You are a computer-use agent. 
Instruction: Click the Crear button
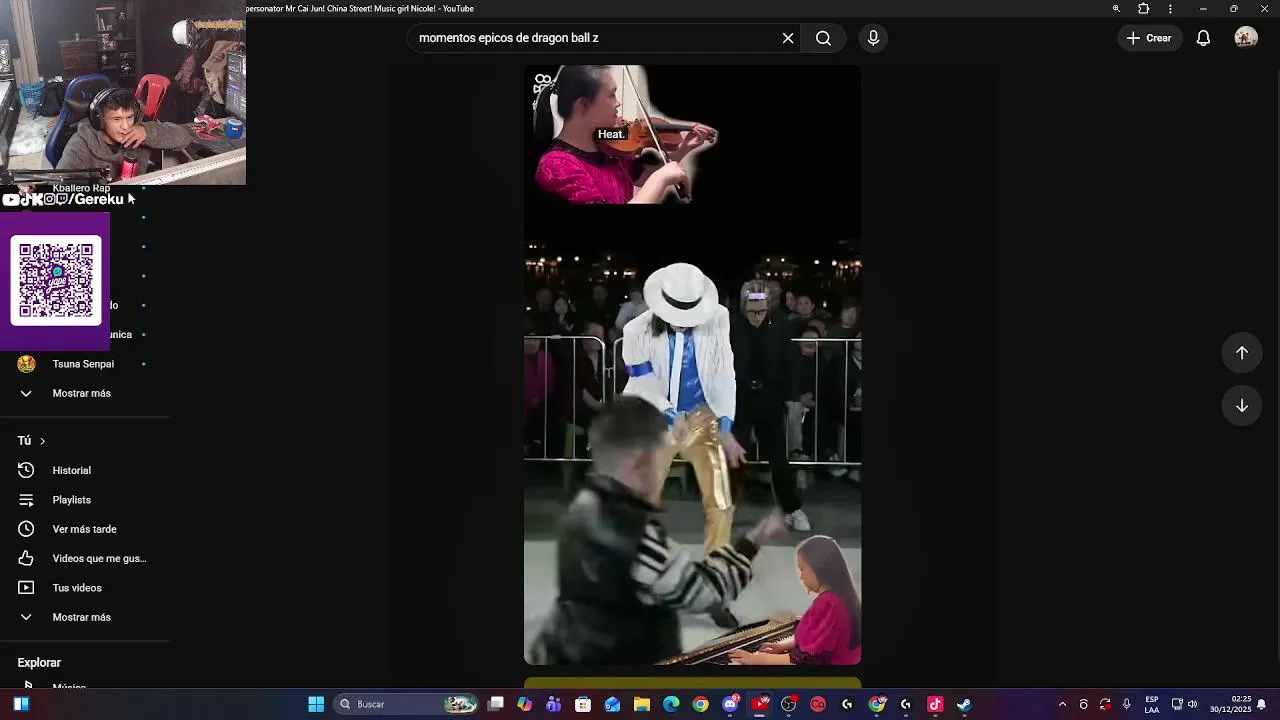(x=1149, y=38)
